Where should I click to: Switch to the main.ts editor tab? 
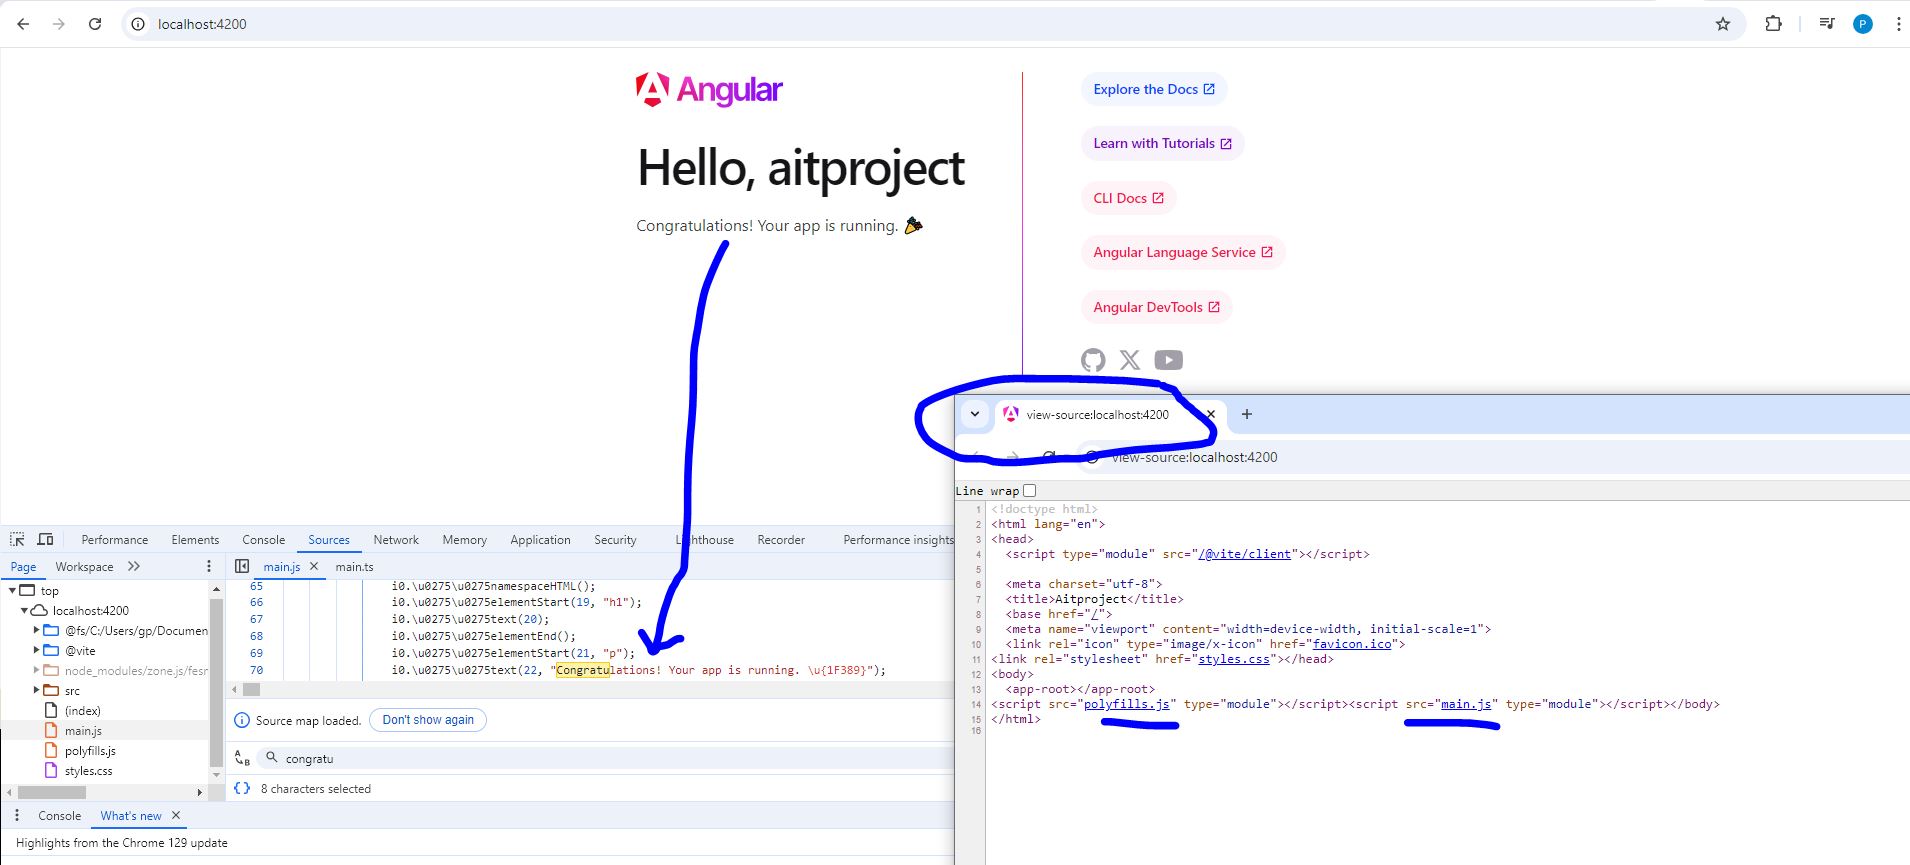point(354,566)
